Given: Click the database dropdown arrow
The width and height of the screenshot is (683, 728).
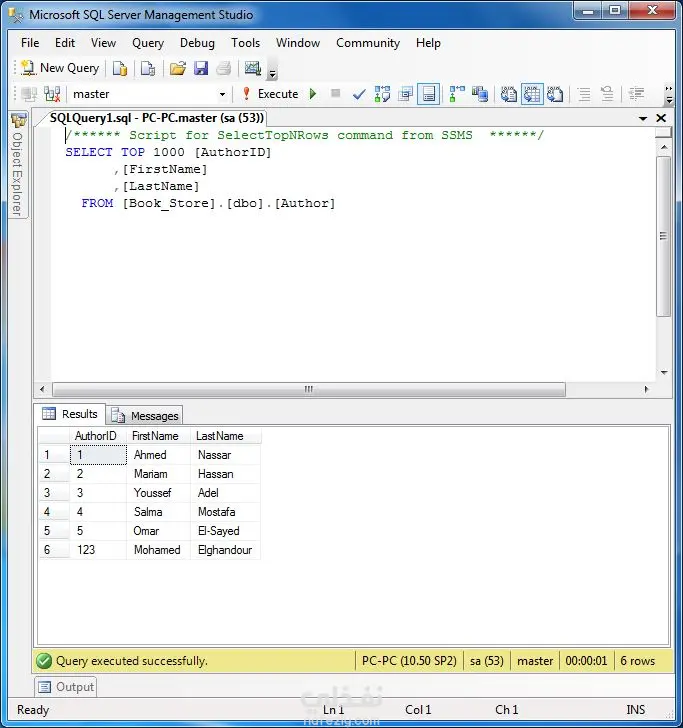Looking at the screenshot, I should pyautogui.click(x=222, y=94).
